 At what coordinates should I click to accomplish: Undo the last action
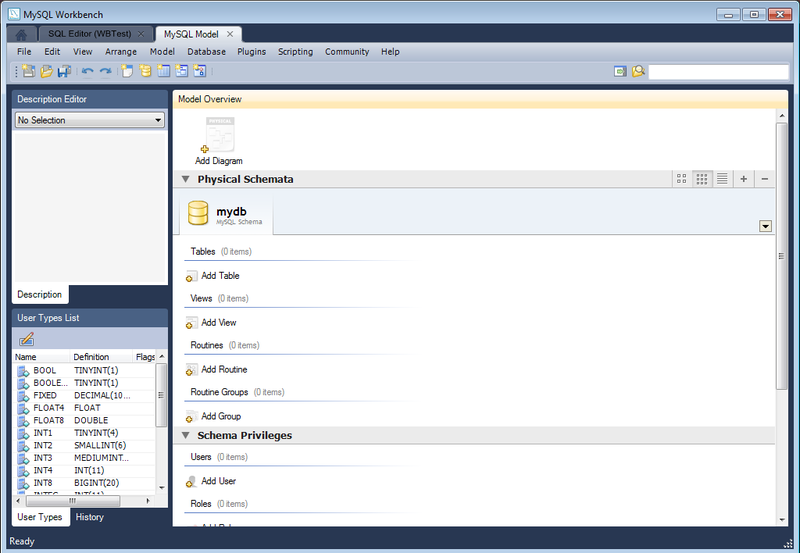pyautogui.click(x=87, y=71)
